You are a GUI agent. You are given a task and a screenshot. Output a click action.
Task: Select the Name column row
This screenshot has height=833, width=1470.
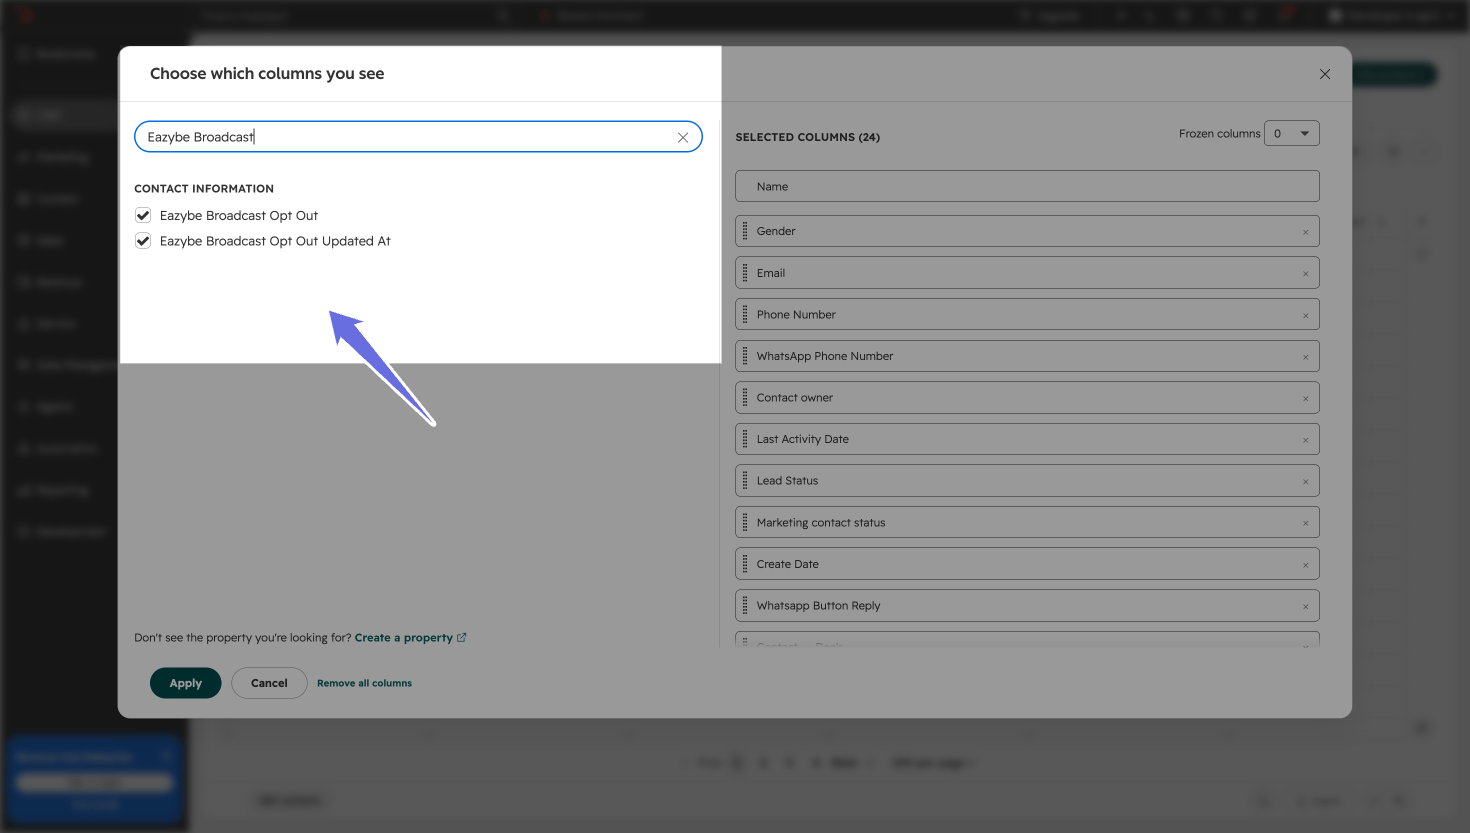tap(1027, 186)
